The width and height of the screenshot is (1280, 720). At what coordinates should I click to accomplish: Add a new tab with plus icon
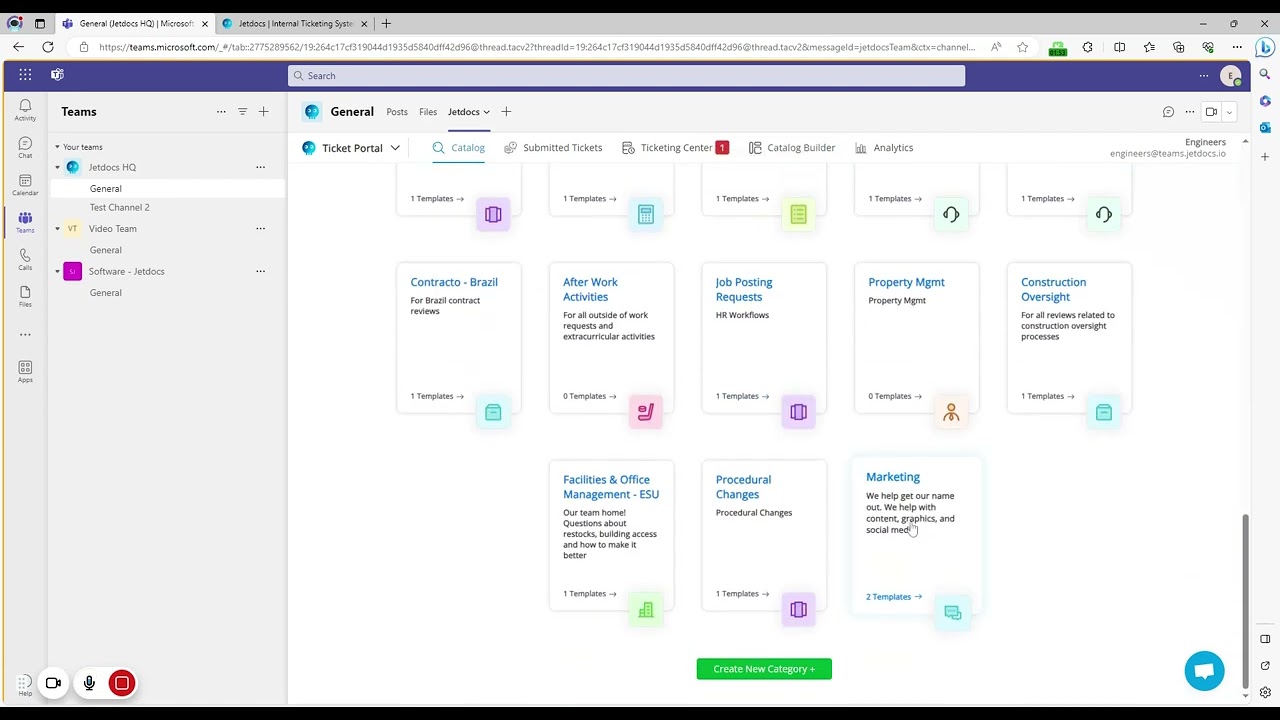pyautogui.click(x=506, y=112)
